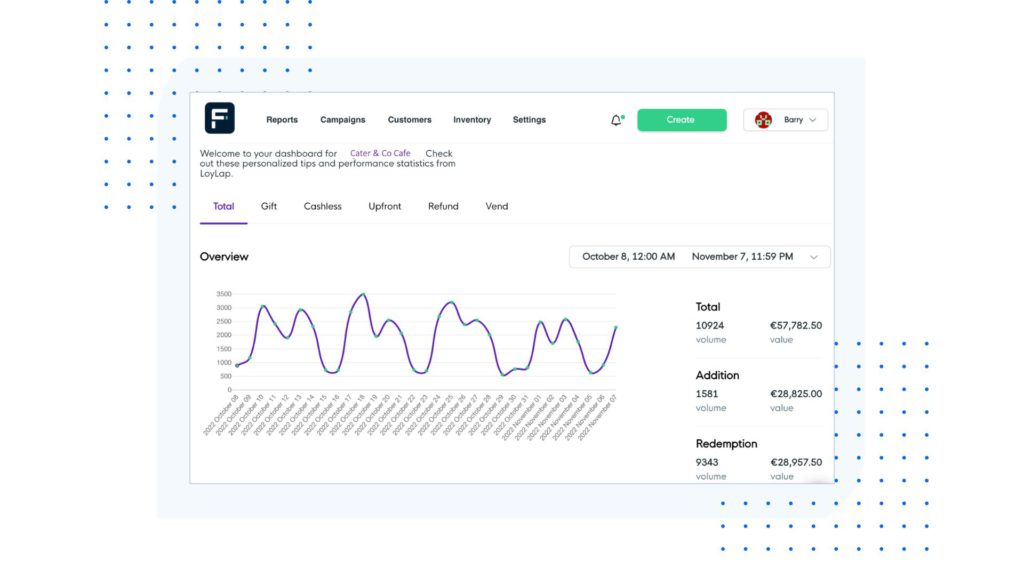Switch to the Vend tab
The height and width of the screenshot is (576, 1024).
point(496,206)
